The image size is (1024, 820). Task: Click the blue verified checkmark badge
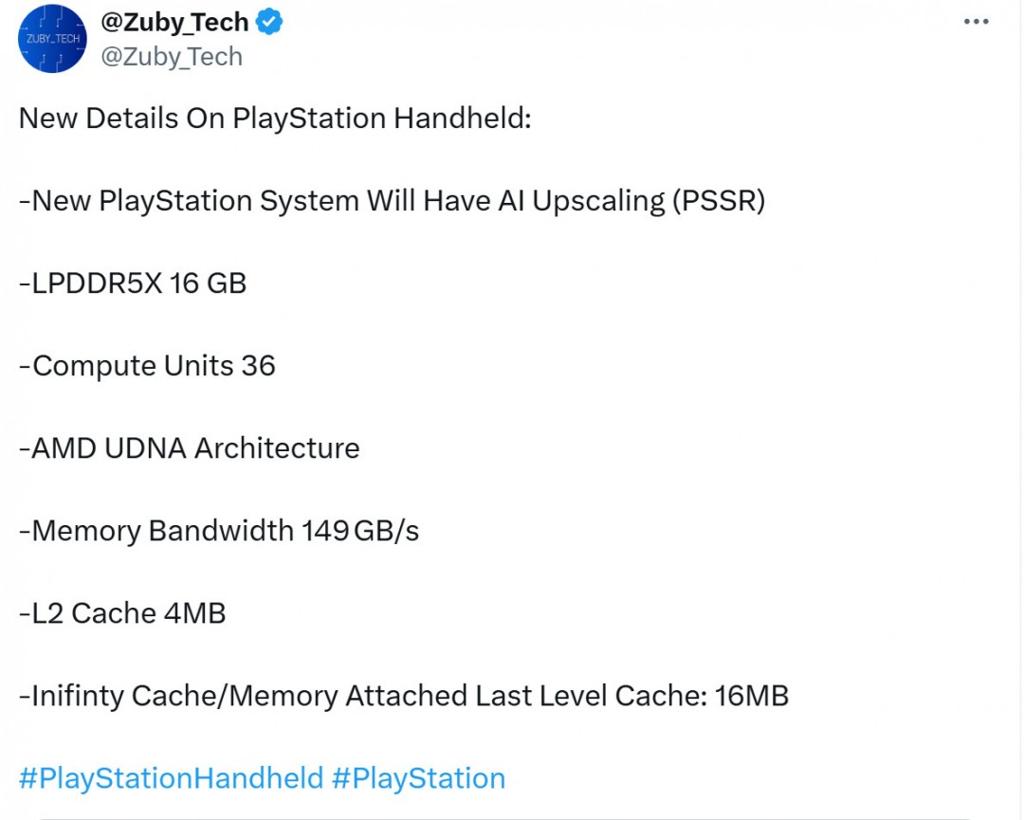click(x=270, y=24)
